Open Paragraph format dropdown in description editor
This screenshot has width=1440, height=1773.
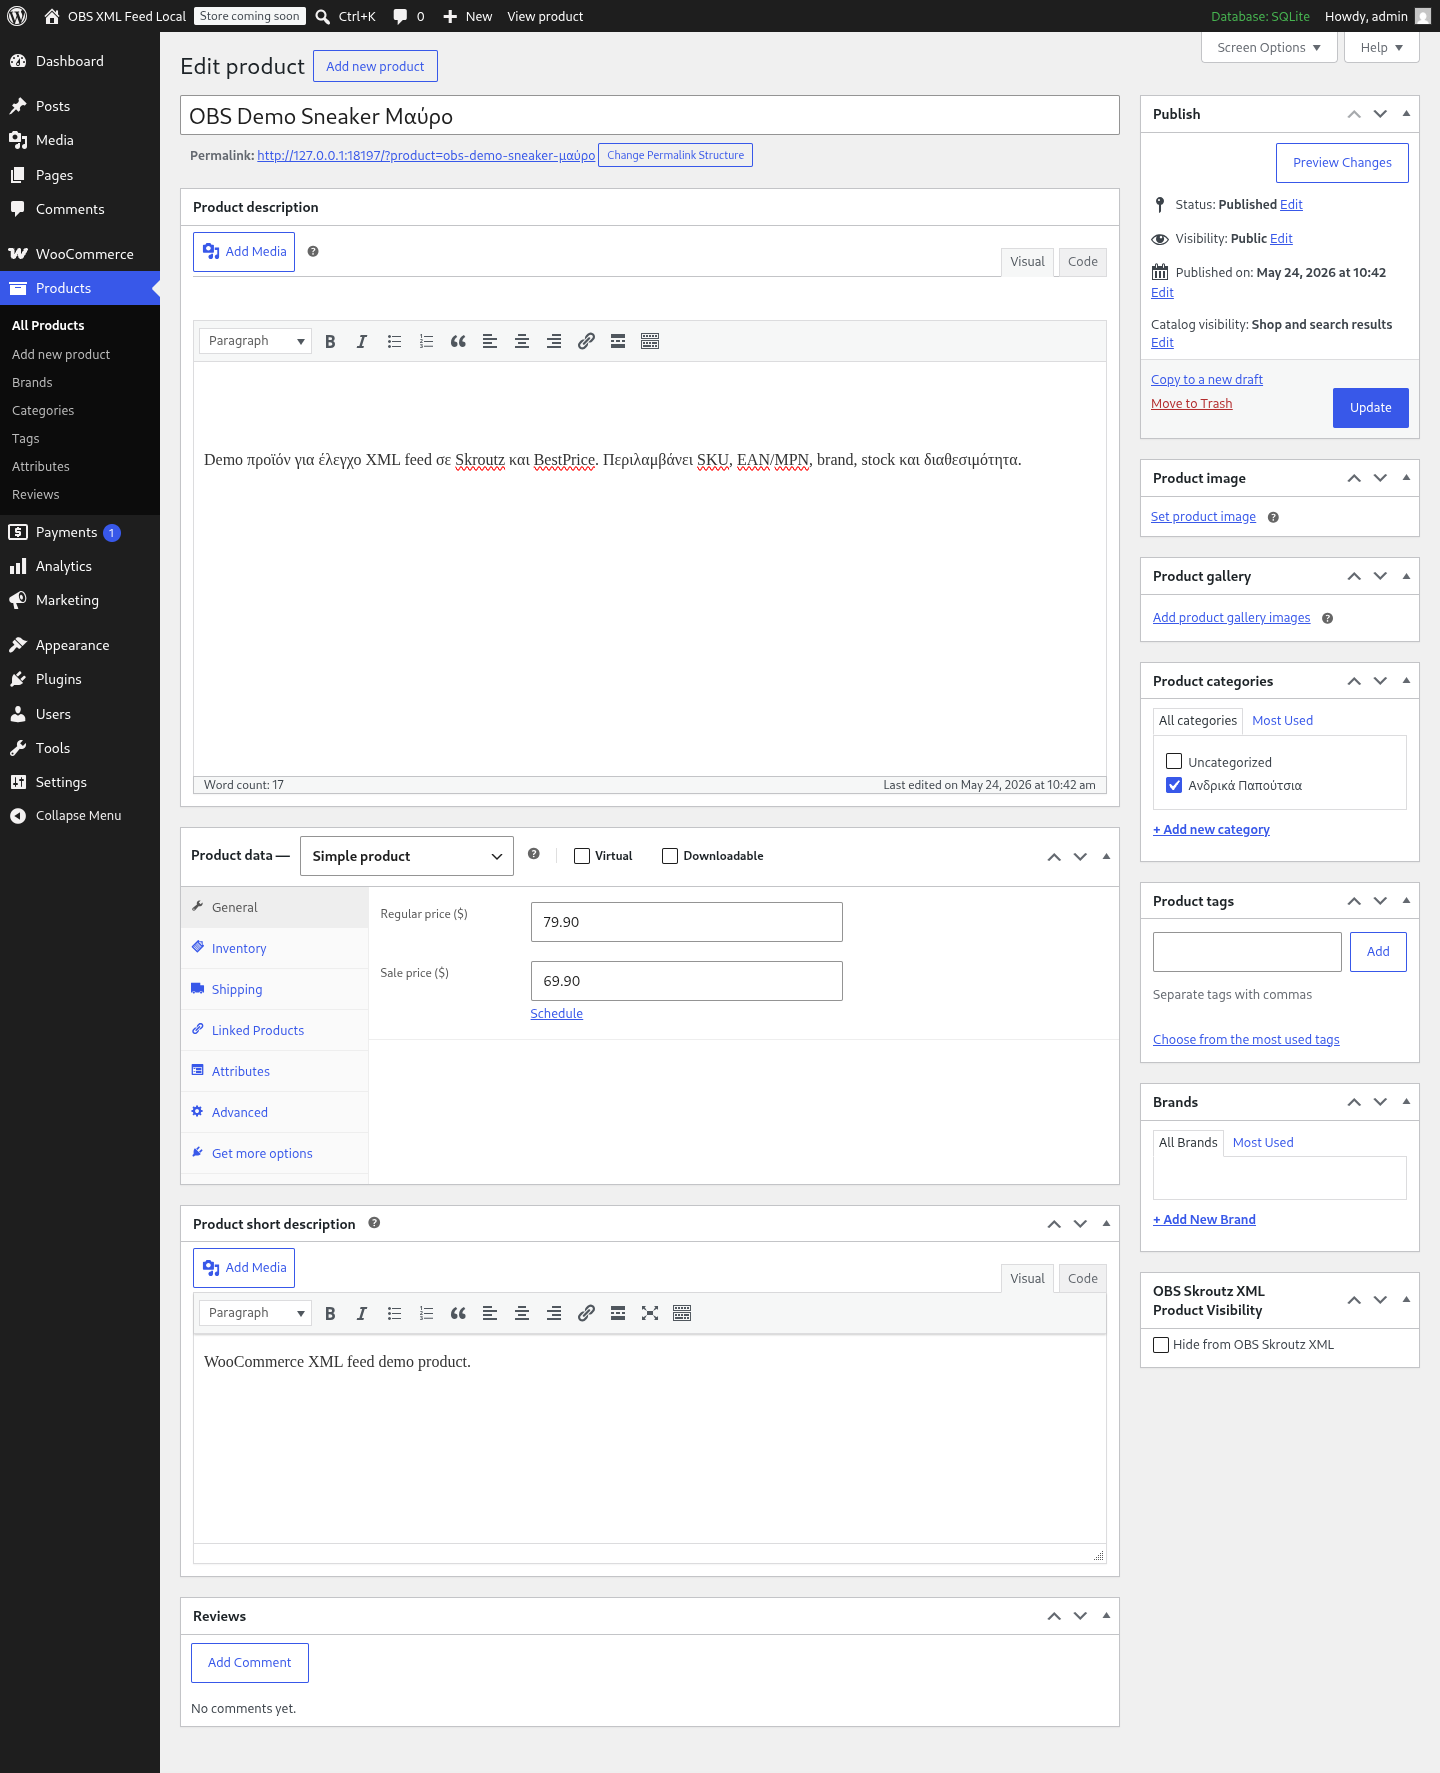(255, 341)
